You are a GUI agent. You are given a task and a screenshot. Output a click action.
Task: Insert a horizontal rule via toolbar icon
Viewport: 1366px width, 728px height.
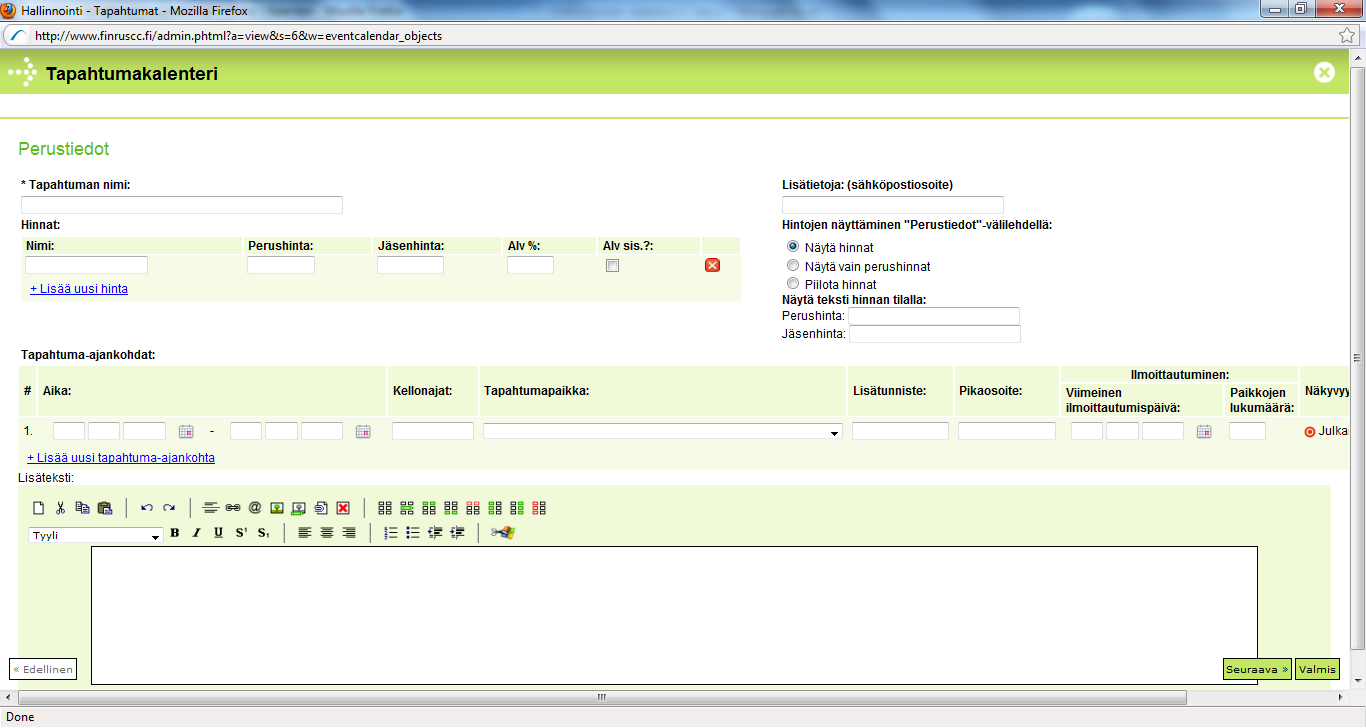[211, 508]
